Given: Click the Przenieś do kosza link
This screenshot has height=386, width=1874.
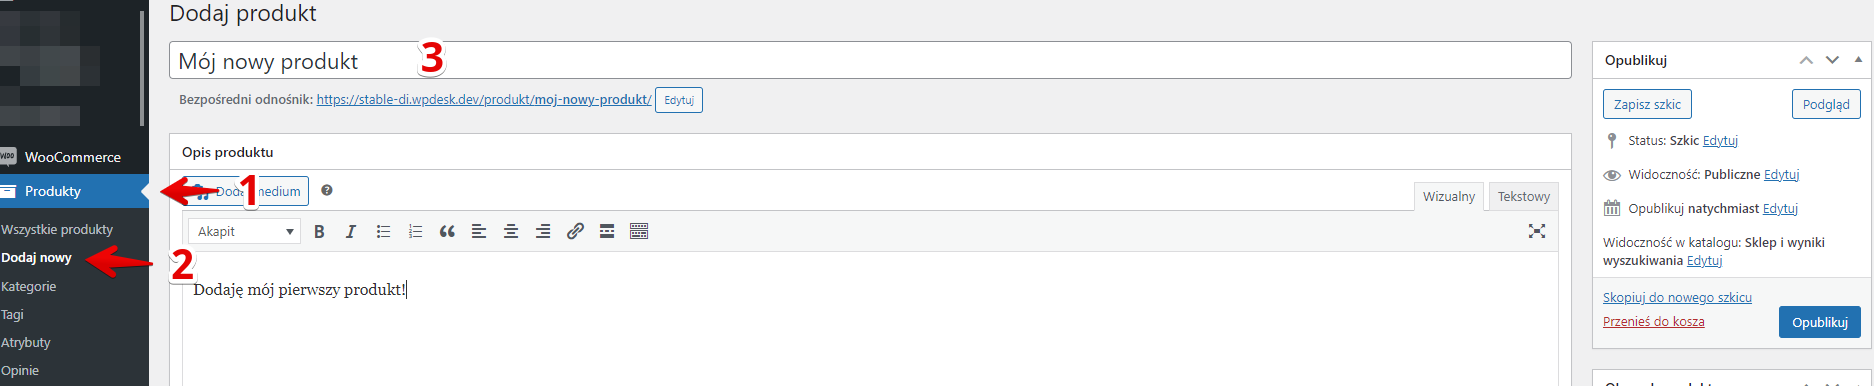Looking at the screenshot, I should tap(1653, 321).
